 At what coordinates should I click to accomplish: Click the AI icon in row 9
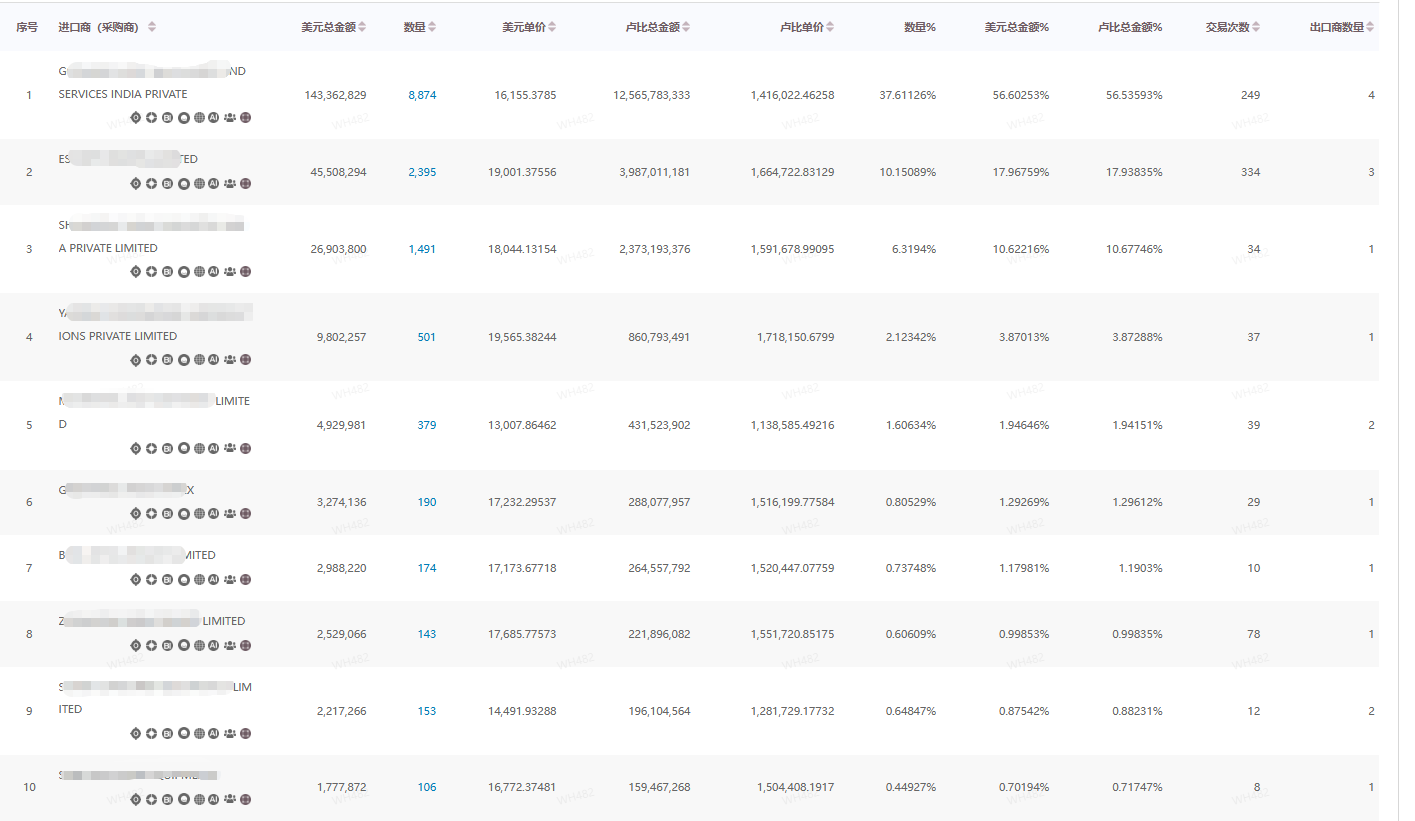(214, 734)
